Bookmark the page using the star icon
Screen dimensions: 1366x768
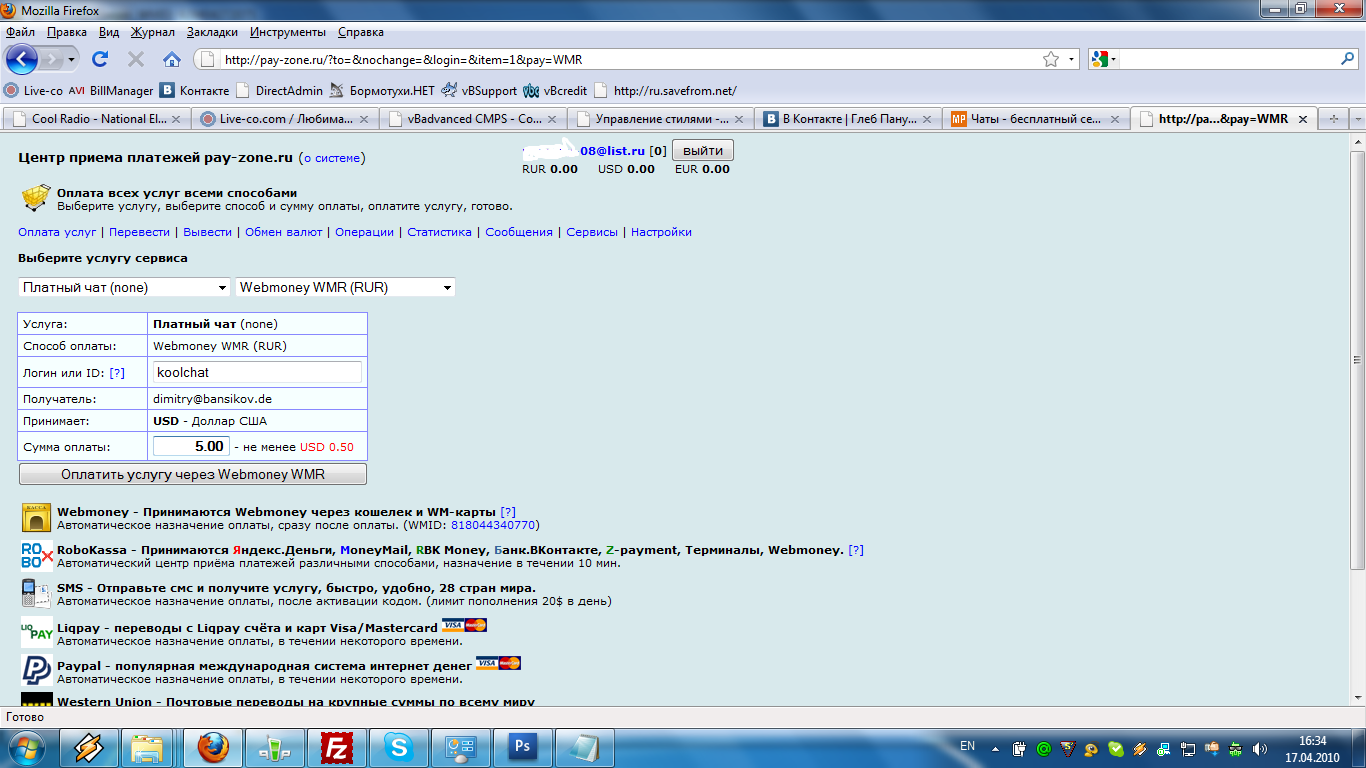coord(1051,59)
